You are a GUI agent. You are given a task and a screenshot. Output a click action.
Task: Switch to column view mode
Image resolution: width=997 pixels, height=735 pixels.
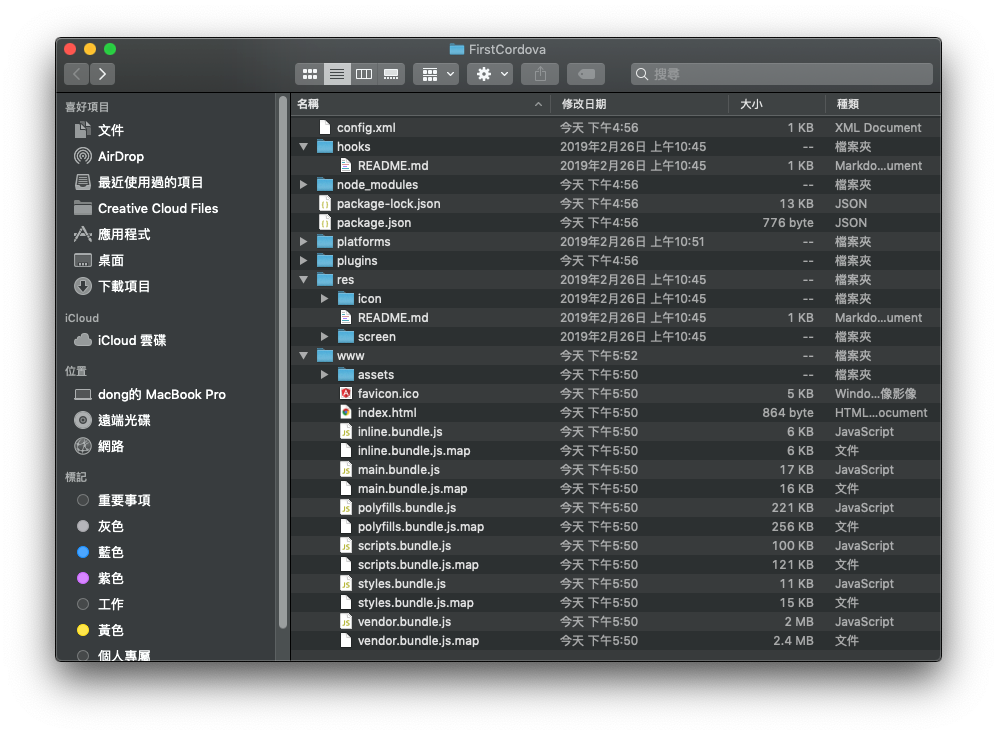[363, 73]
